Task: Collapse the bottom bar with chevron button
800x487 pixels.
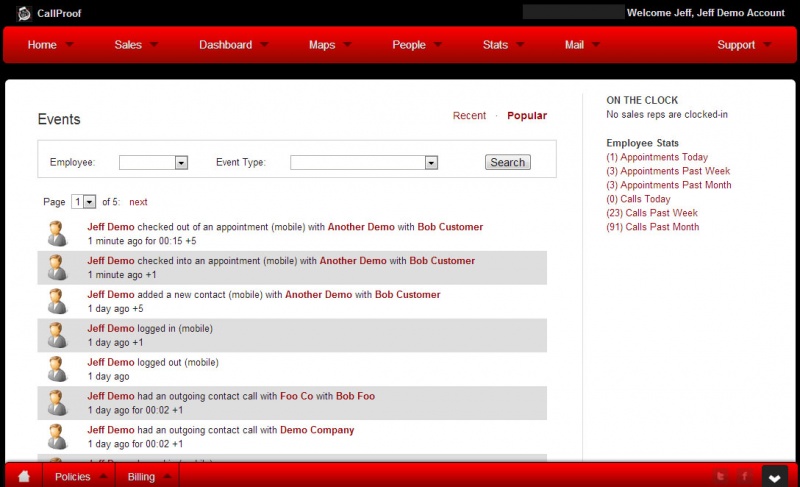Action: click(775, 476)
